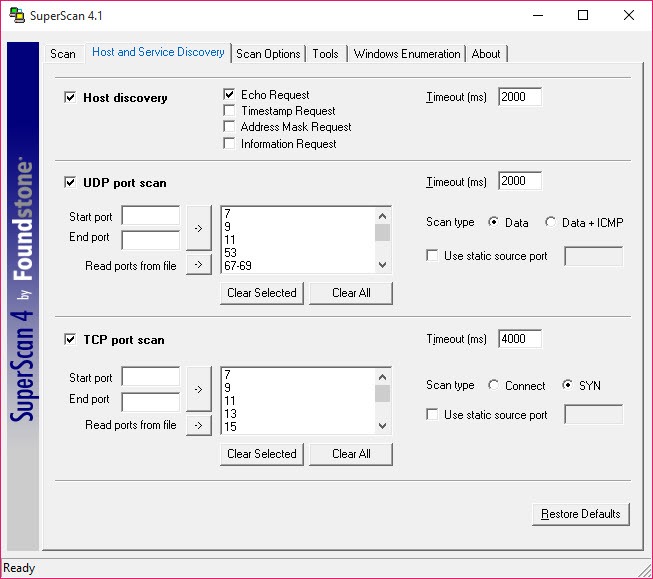653x579 pixels.
Task: Click TCP port list scroll up arrow
Action: 382,377
